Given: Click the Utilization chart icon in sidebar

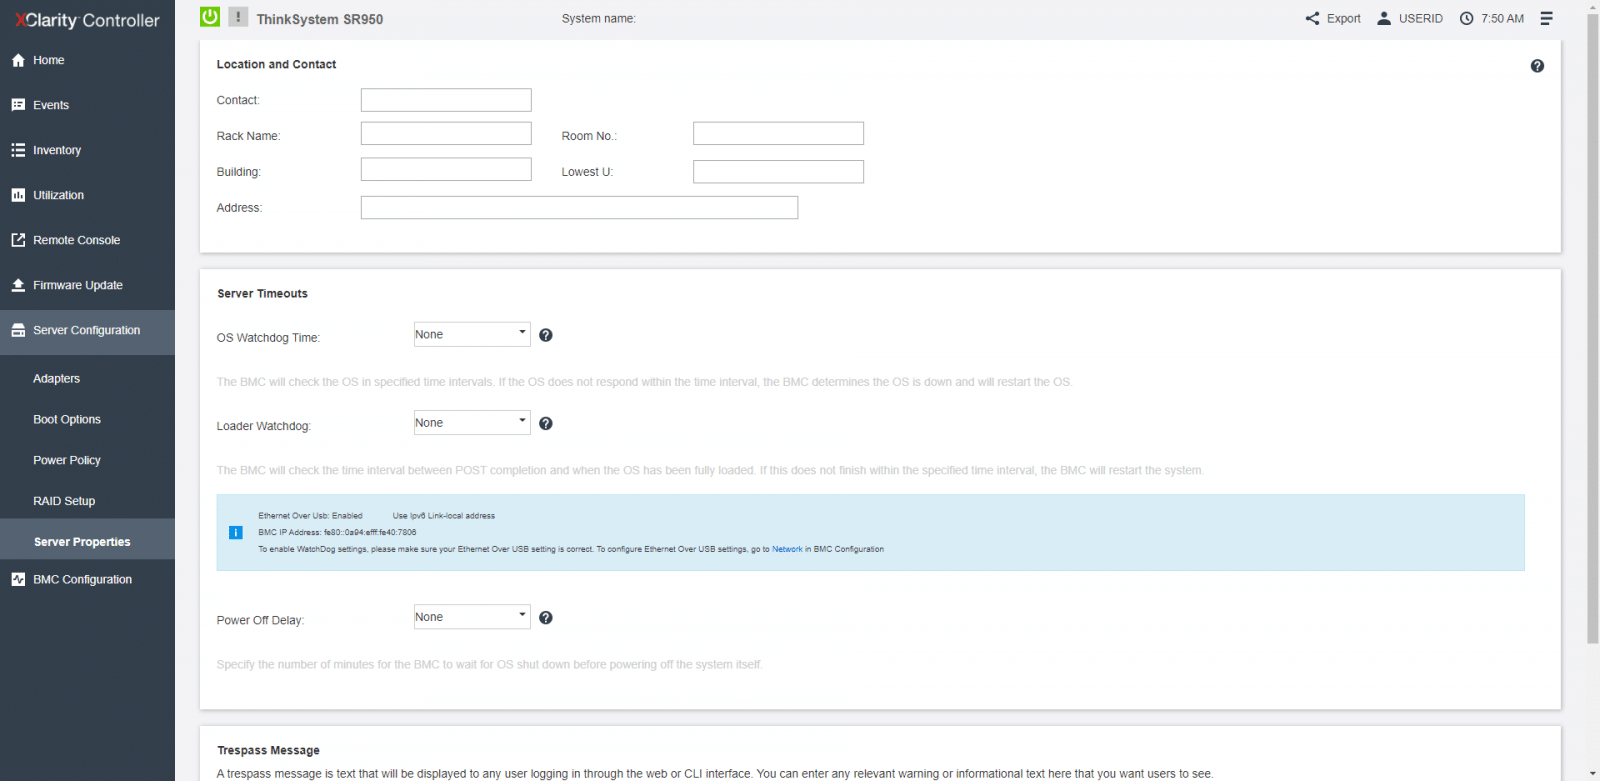Looking at the screenshot, I should pos(18,195).
